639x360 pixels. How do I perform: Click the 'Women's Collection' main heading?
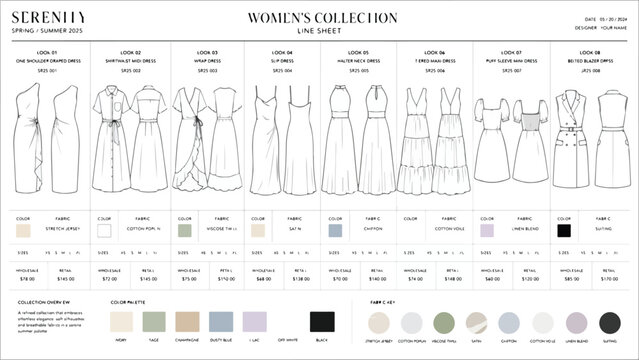[322, 18]
